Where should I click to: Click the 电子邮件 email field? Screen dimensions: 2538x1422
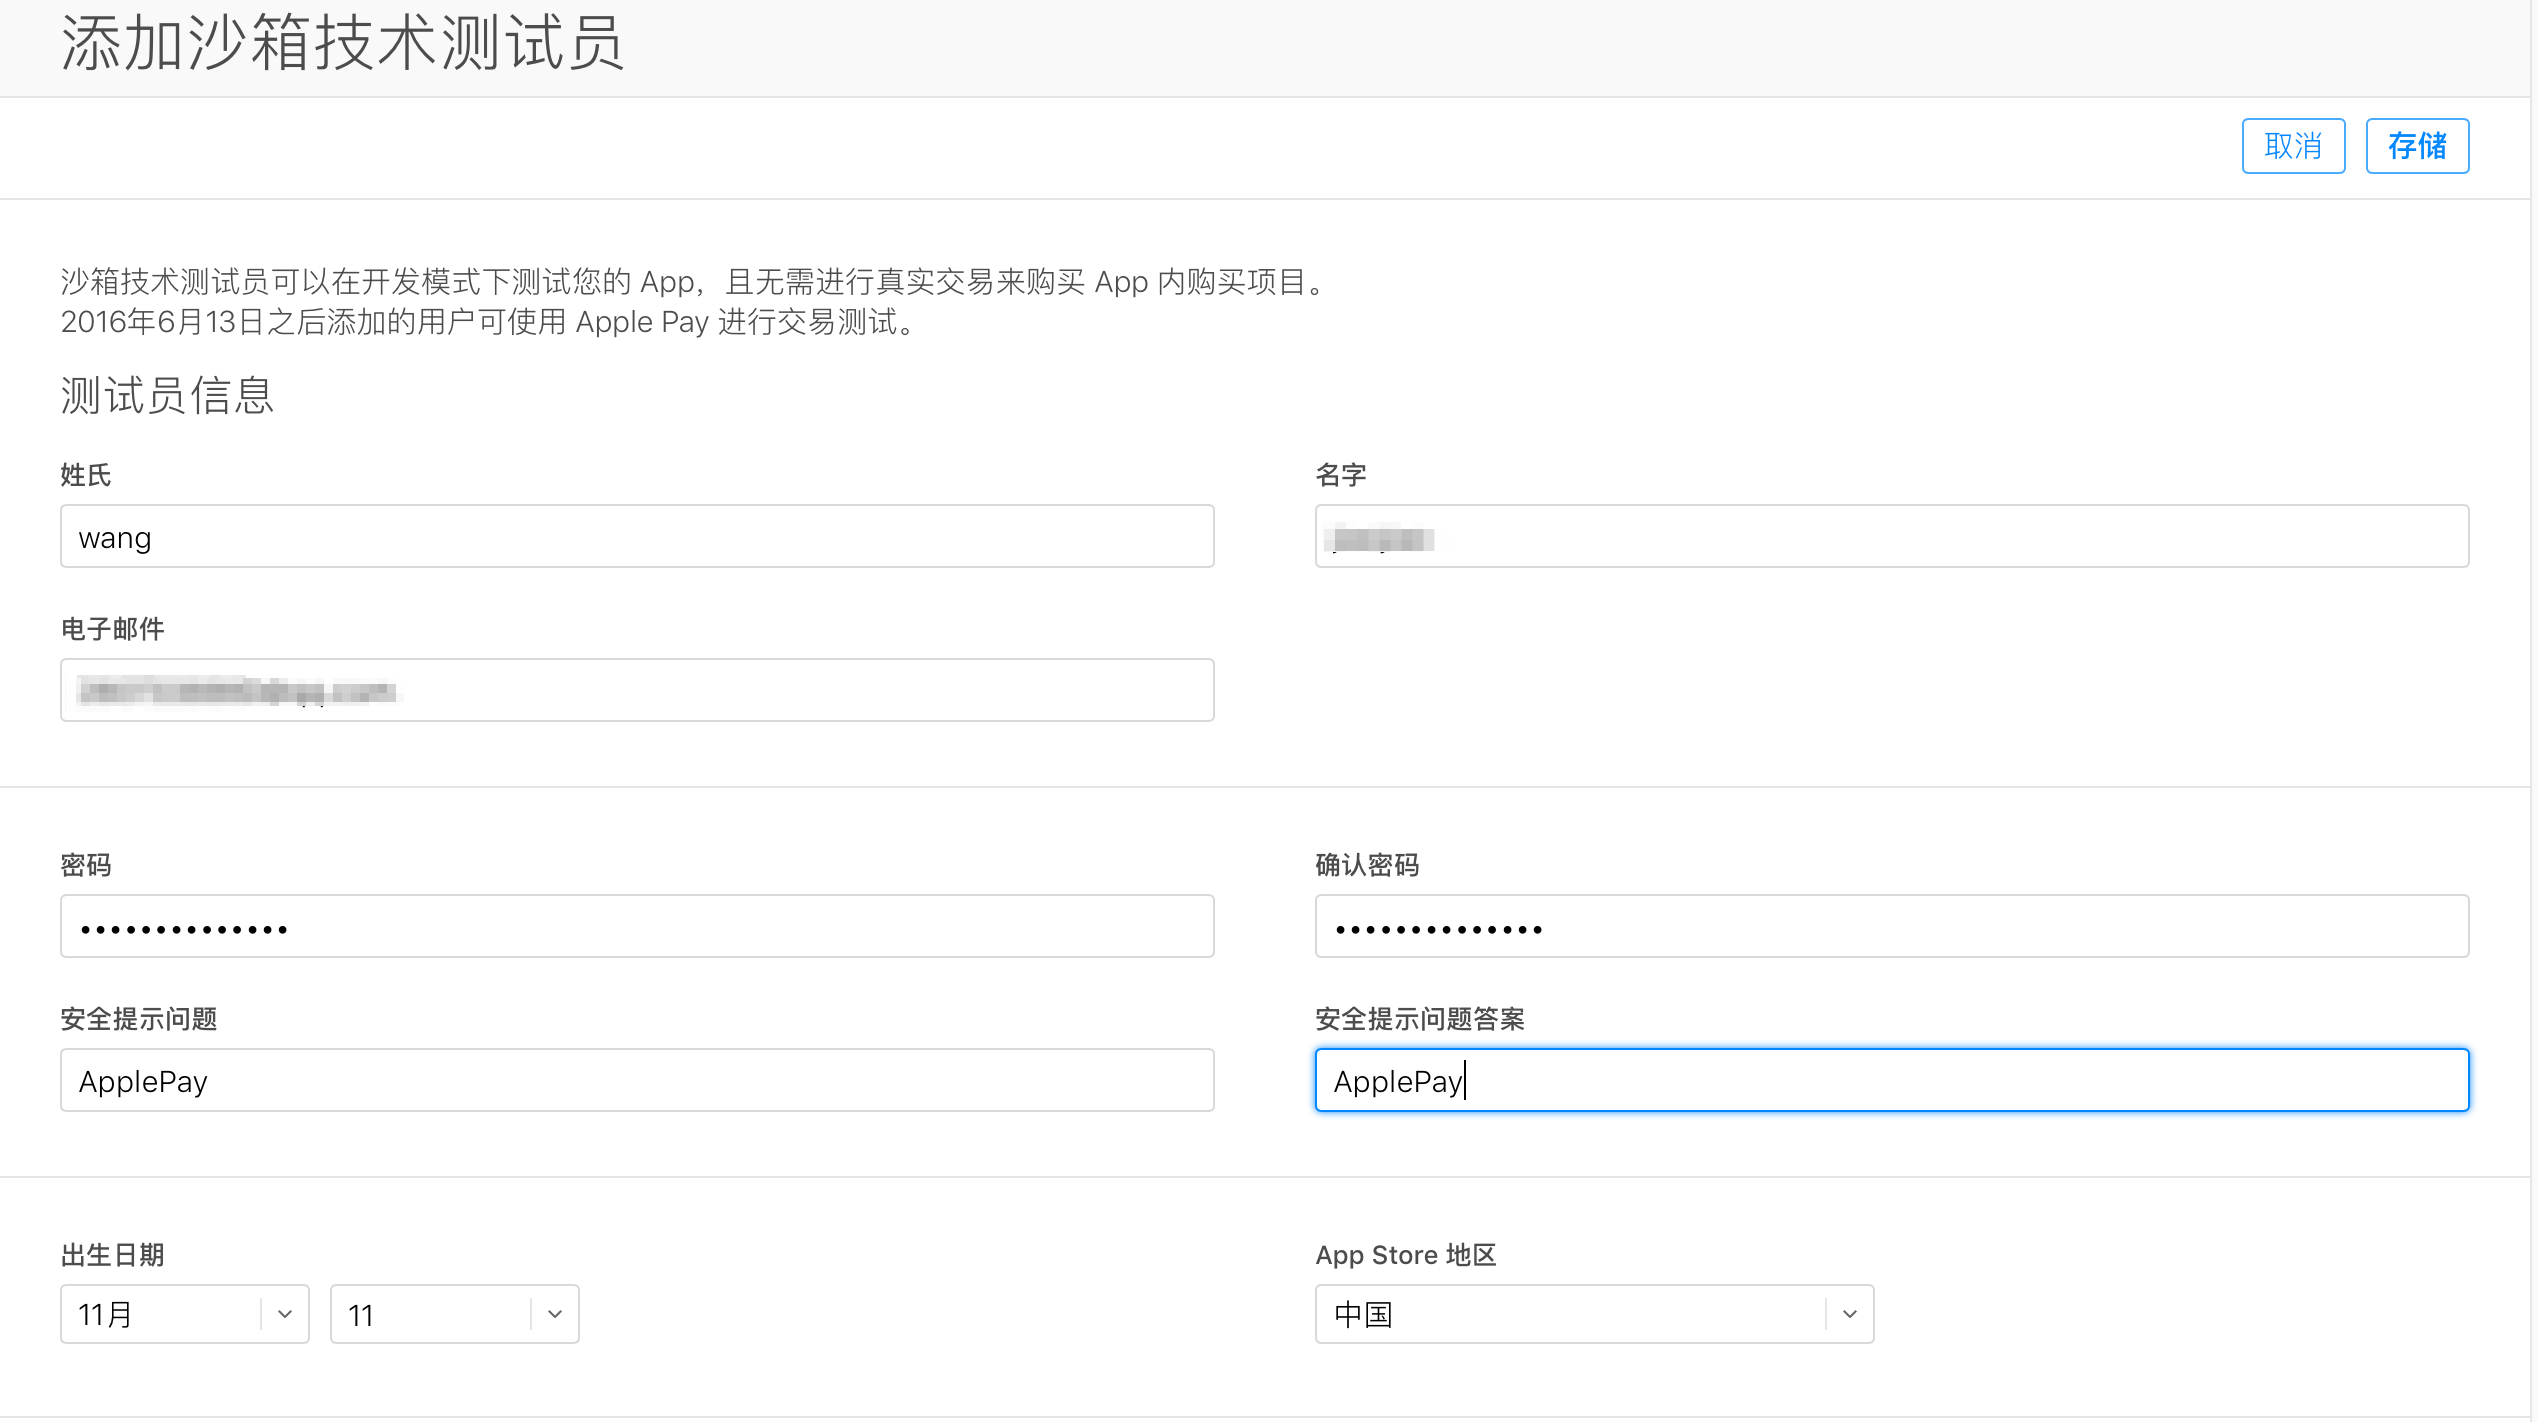coord(636,690)
